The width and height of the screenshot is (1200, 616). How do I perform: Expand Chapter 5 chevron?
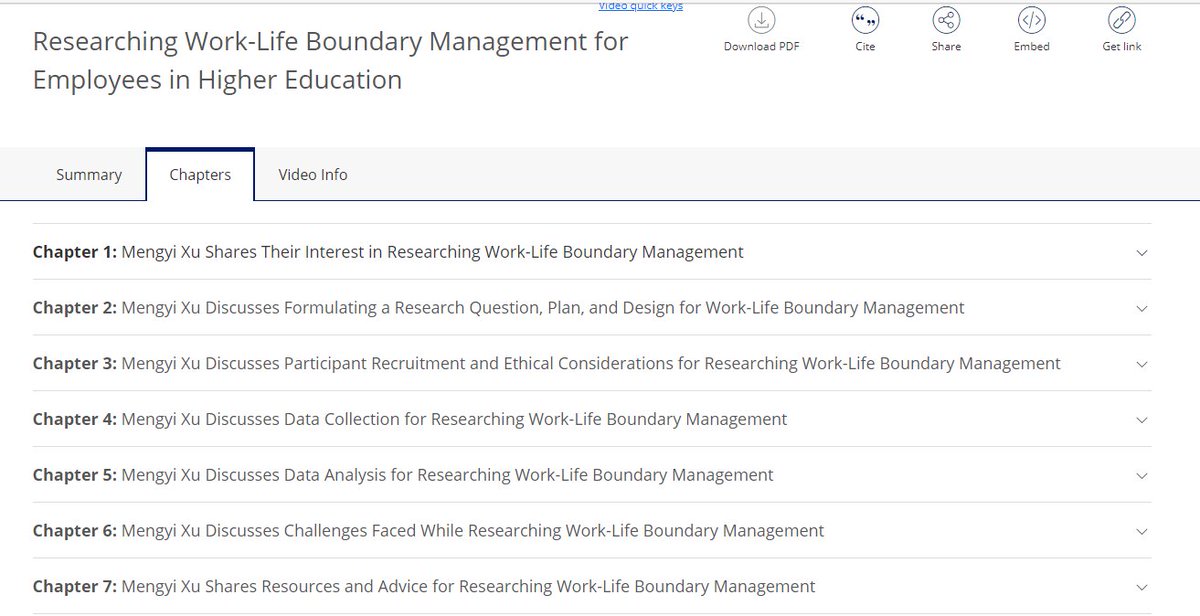(x=1142, y=476)
